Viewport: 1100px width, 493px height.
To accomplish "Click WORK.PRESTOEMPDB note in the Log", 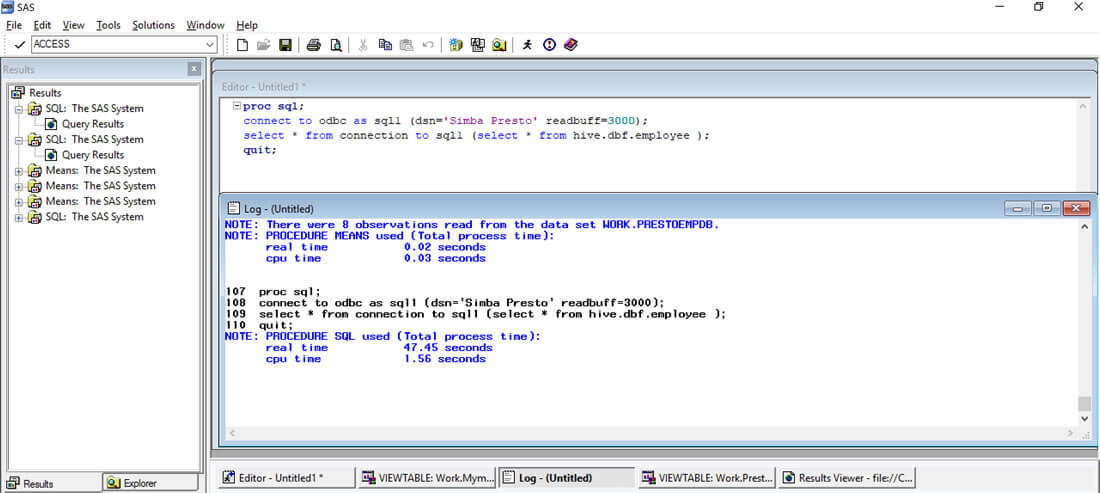I will coord(472,224).
